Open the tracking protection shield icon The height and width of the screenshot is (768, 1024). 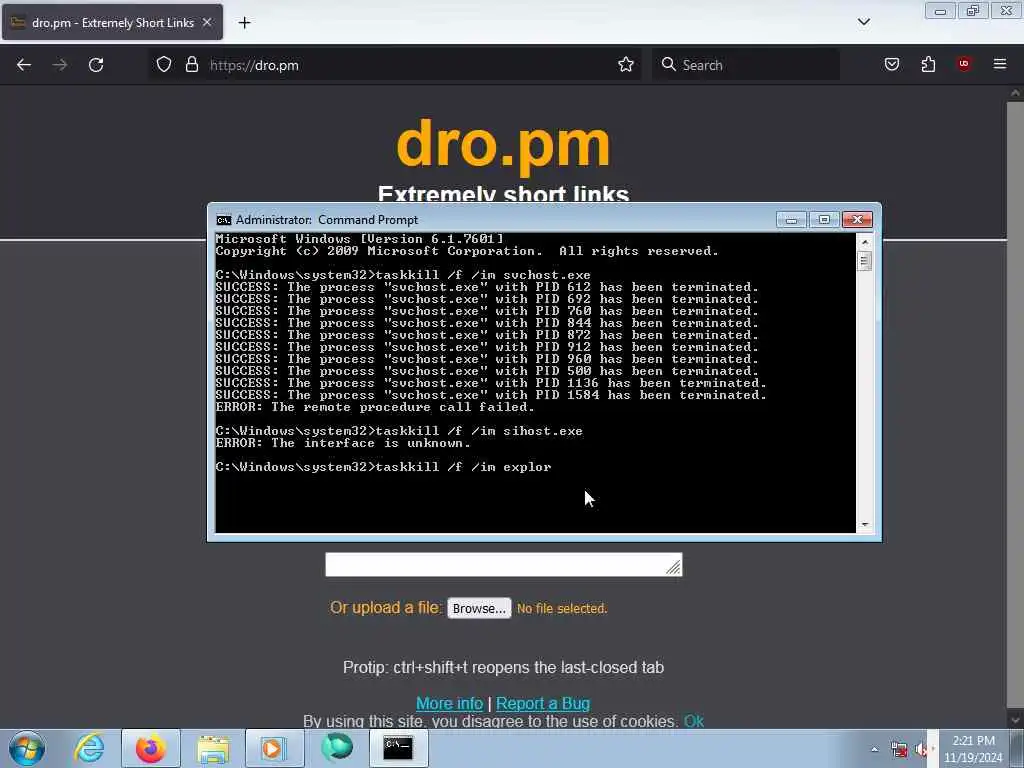[164, 65]
